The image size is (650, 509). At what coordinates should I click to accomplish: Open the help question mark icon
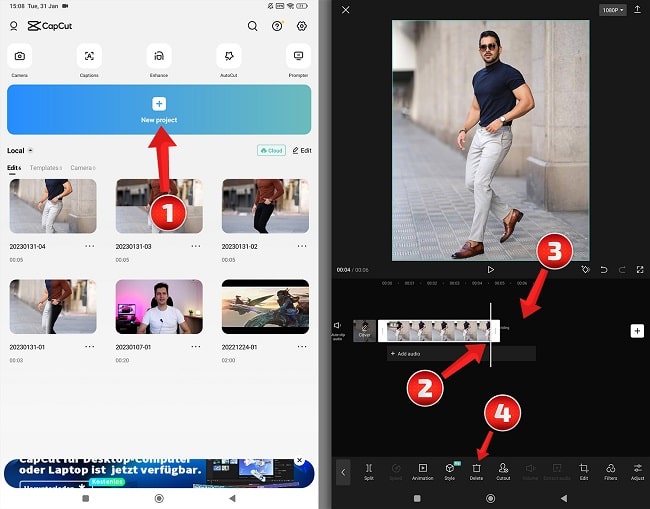tap(277, 26)
